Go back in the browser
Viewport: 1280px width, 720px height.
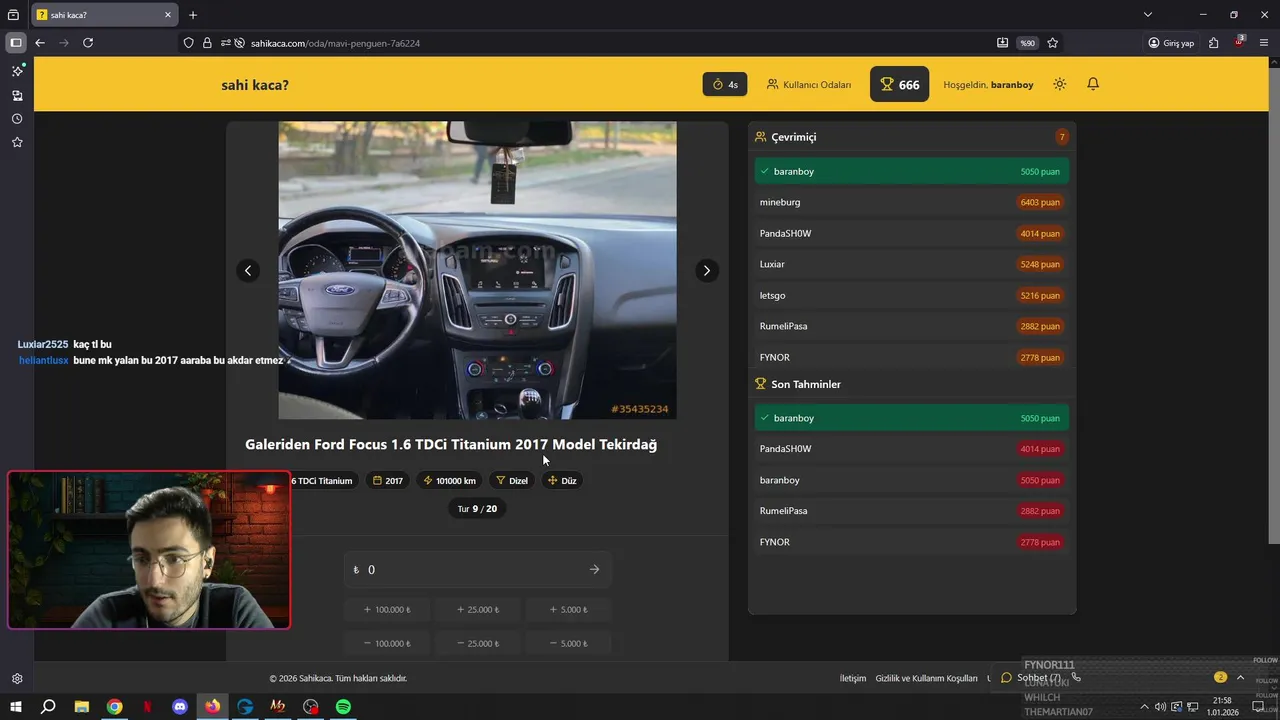point(40,43)
